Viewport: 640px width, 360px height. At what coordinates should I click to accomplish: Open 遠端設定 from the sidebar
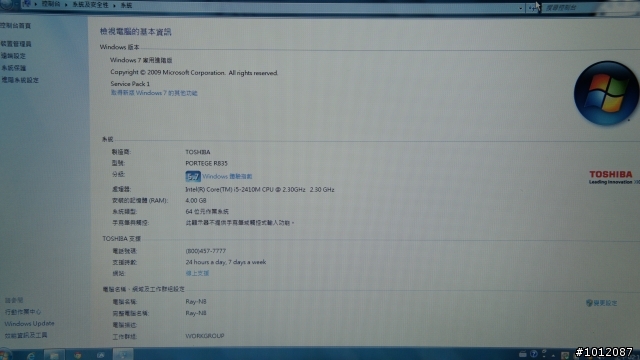coord(13,56)
